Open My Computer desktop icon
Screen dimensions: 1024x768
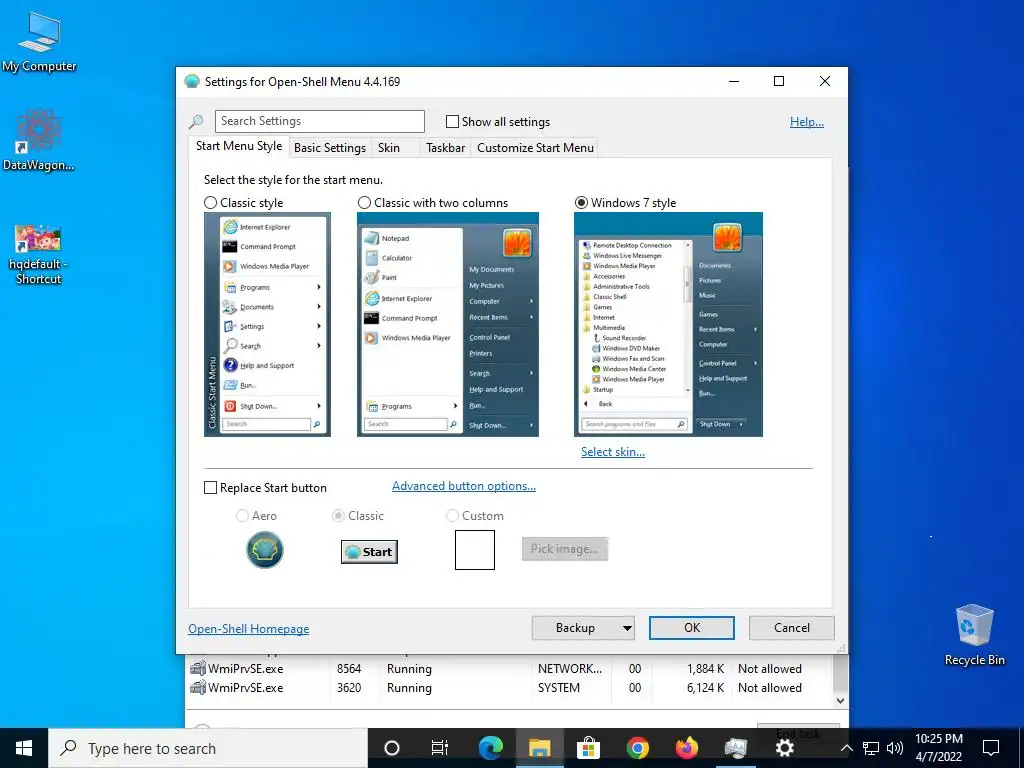coord(39,42)
